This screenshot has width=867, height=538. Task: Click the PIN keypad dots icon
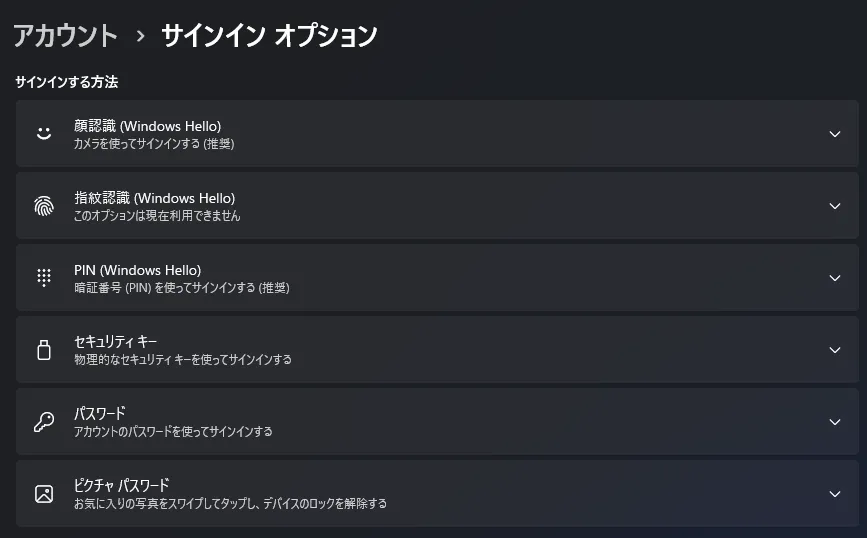[x=43, y=278]
